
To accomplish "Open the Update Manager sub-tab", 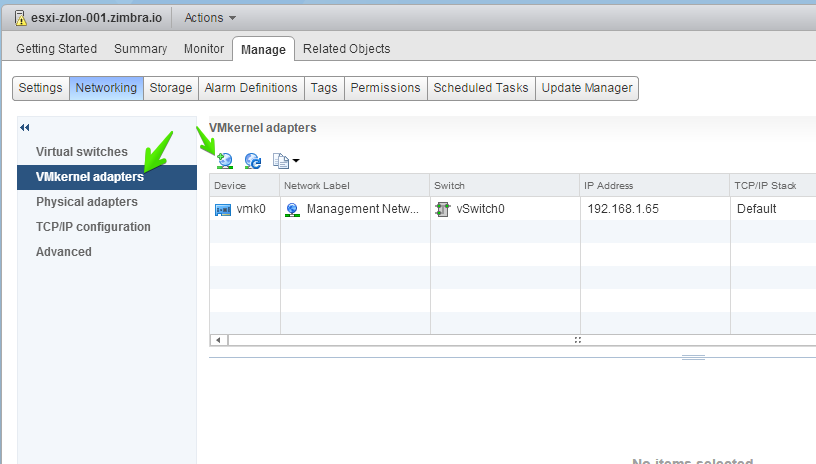I will point(587,88).
